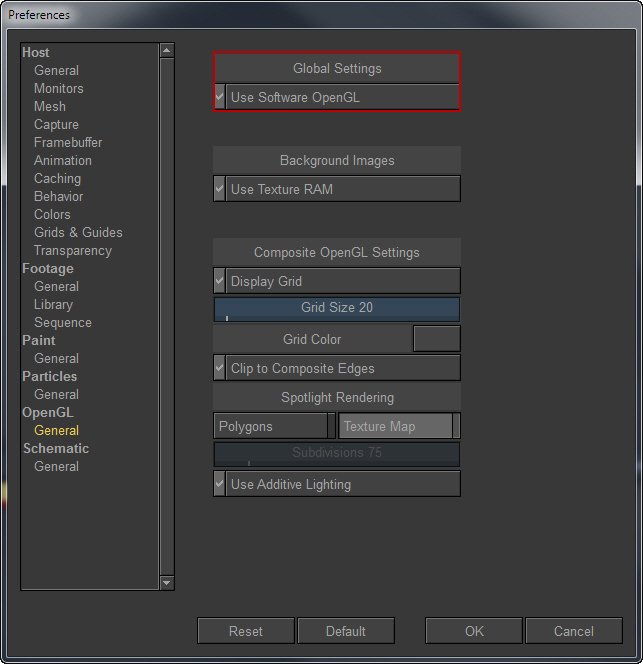643x664 pixels.
Task: Open the Grid Color swatch
Action: point(437,339)
